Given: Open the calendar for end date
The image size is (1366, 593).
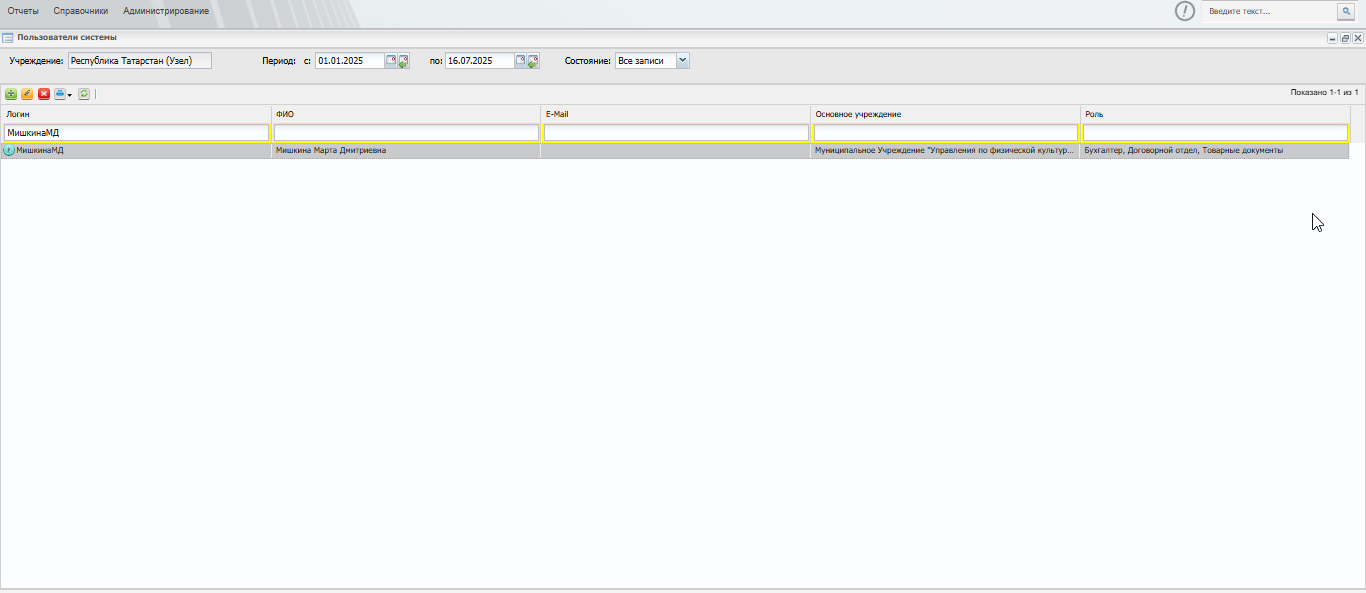Looking at the screenshot, I should (x=521, y=60).
